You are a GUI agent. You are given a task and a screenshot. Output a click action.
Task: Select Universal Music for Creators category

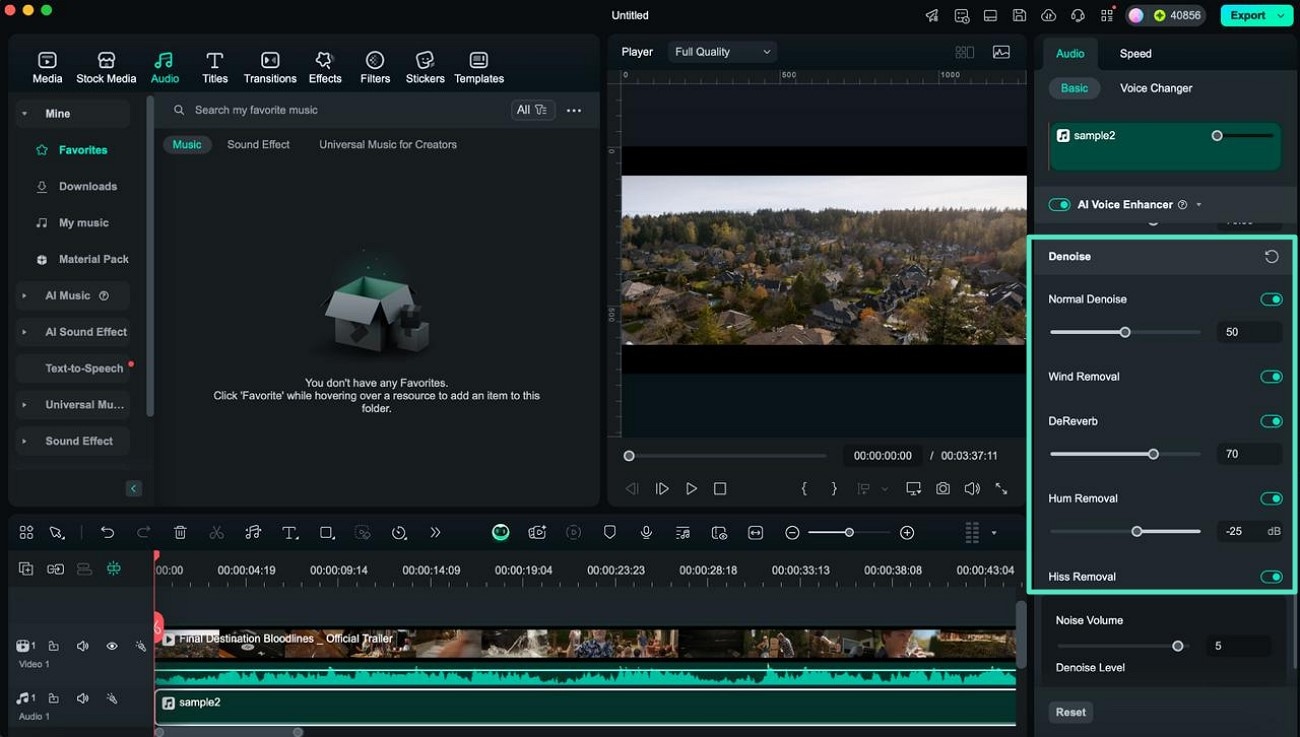click(x=388, y=145)
